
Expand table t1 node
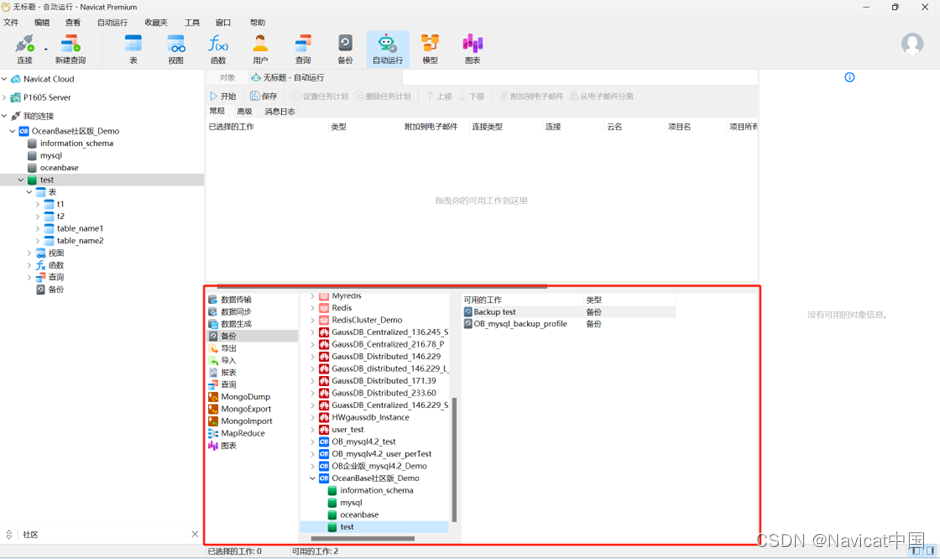[x=37, y=204]
